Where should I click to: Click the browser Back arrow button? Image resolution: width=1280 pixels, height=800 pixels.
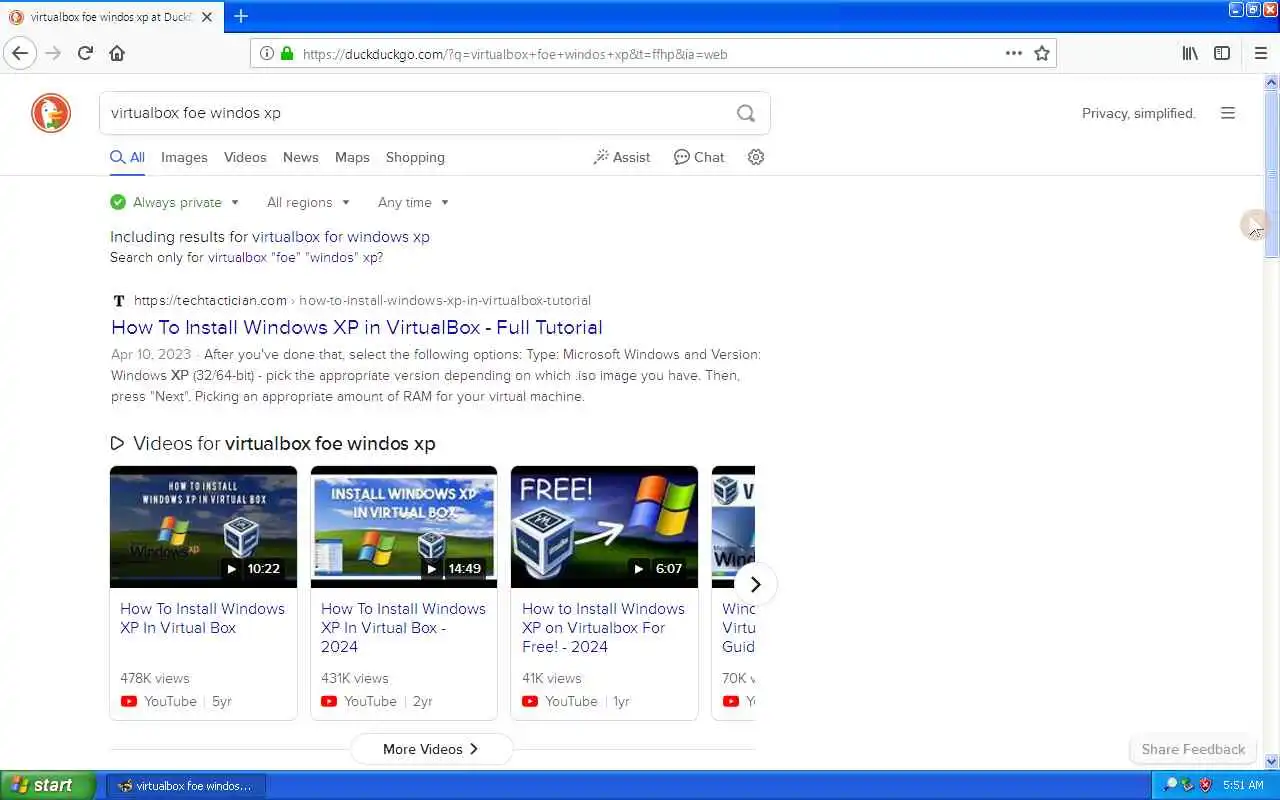pos(20,53)
